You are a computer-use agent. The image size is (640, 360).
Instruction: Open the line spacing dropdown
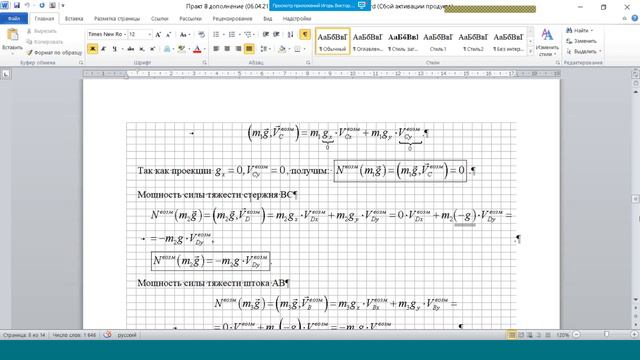266,49
